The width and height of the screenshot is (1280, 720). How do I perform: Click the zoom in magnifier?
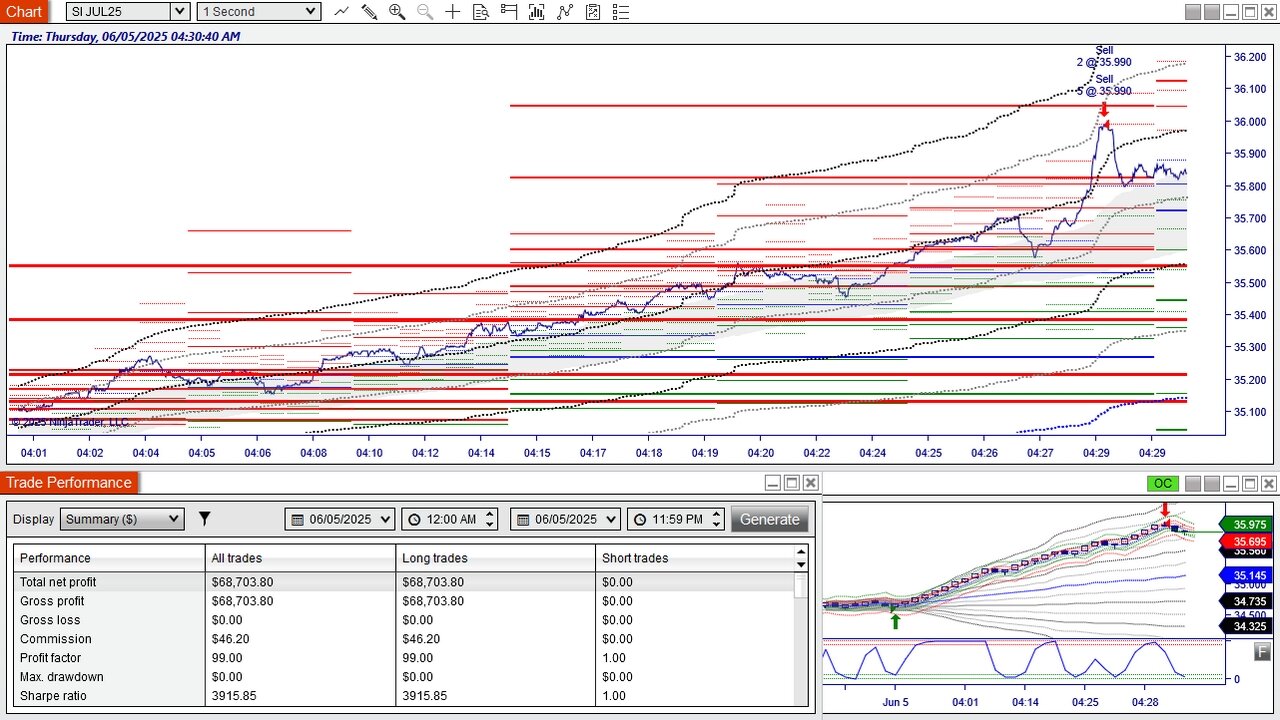pos(397,12)
